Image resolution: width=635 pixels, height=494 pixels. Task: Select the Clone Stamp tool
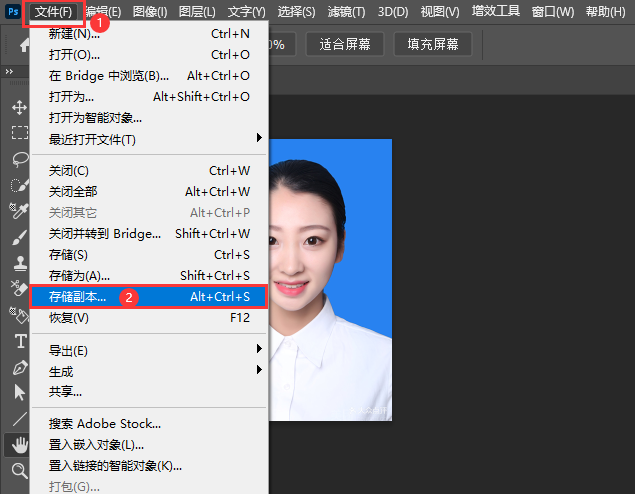(19, 263)
